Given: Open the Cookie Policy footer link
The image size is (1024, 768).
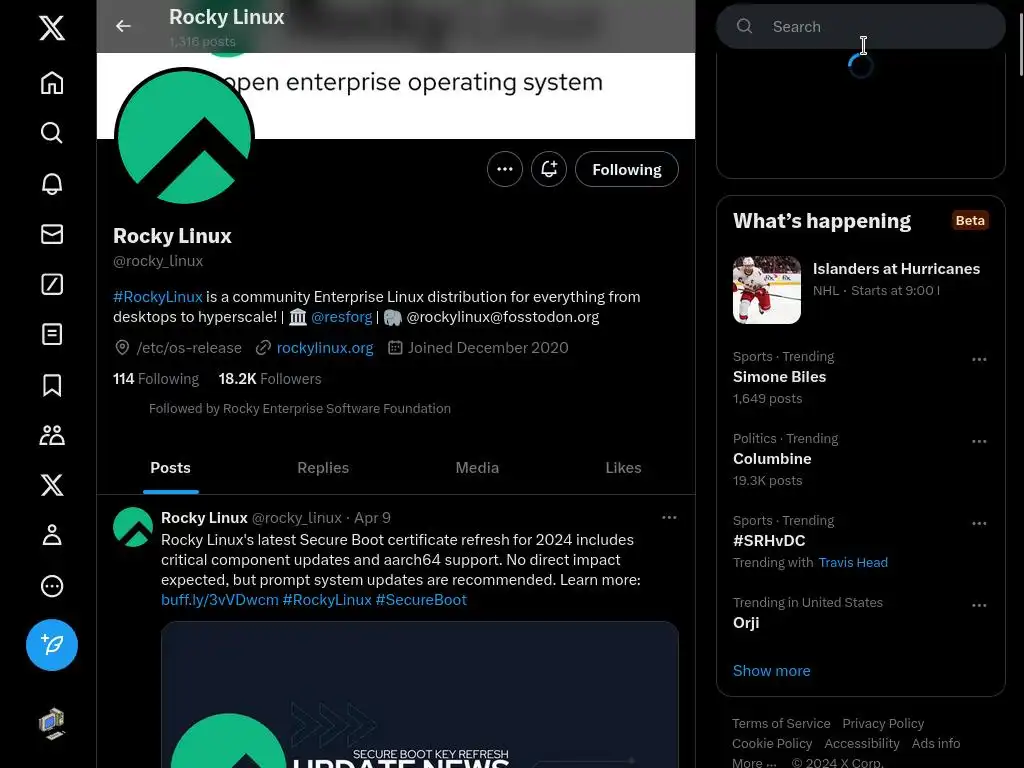Looking at the screenshot, I should (772, 744).
